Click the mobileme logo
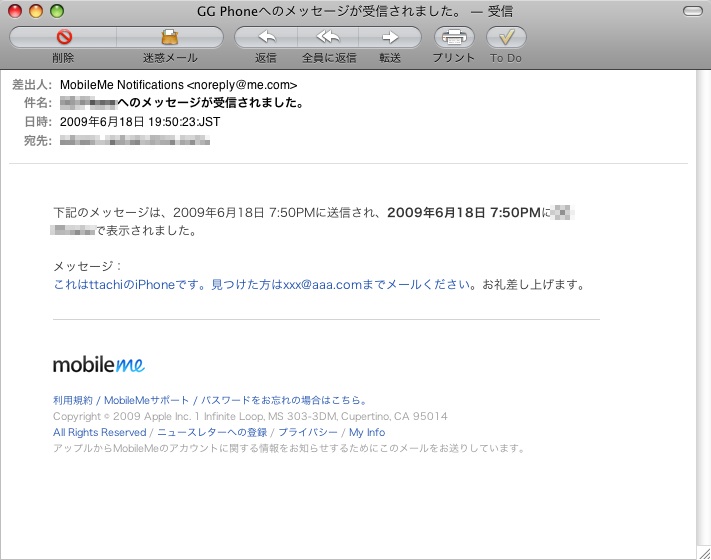This screenshot has width=711, height=560. coord(99,365)
